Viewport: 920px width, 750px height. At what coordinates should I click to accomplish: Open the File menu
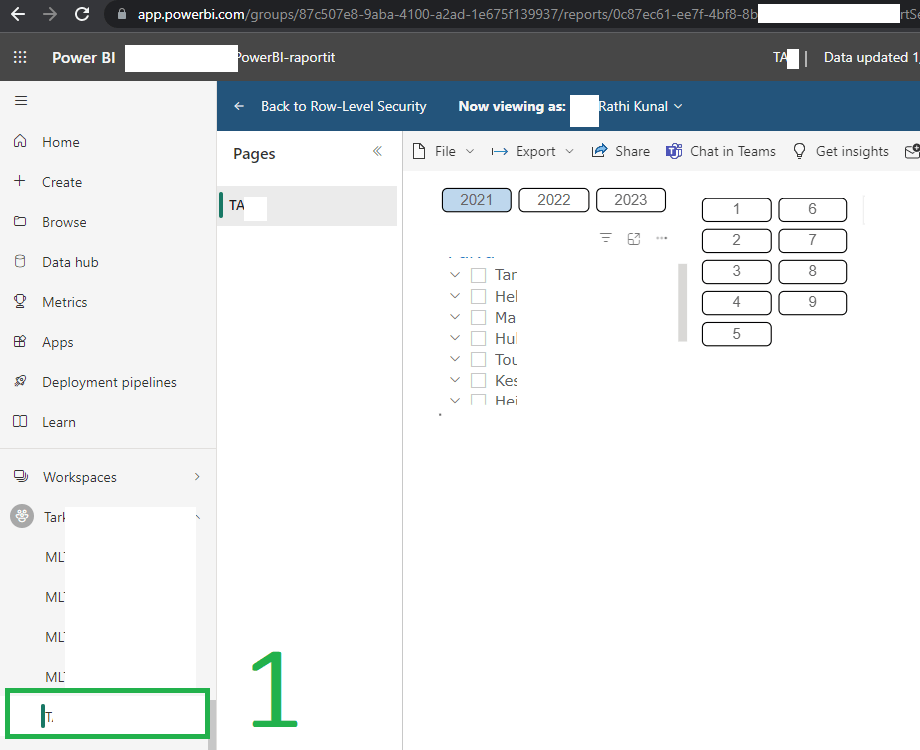443,151
